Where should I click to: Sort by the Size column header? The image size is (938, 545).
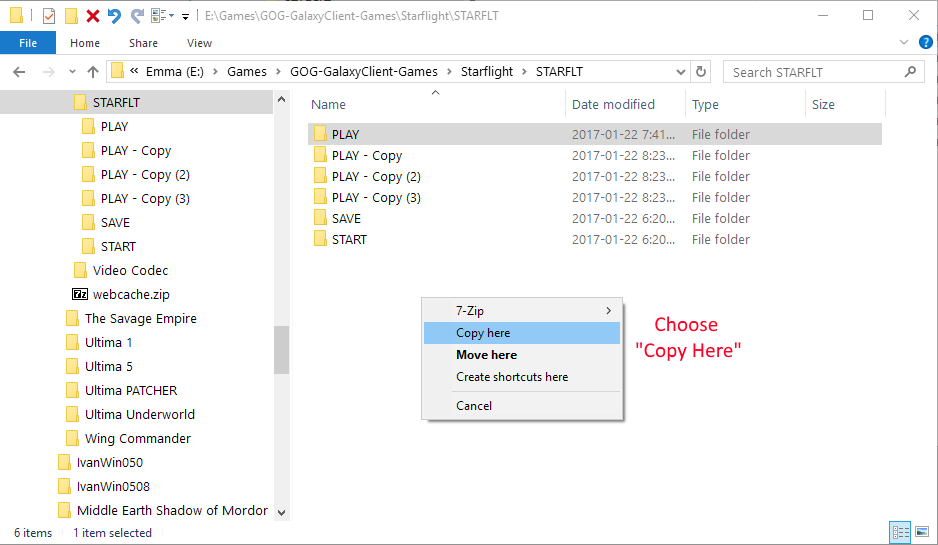(x=823, y=104)
